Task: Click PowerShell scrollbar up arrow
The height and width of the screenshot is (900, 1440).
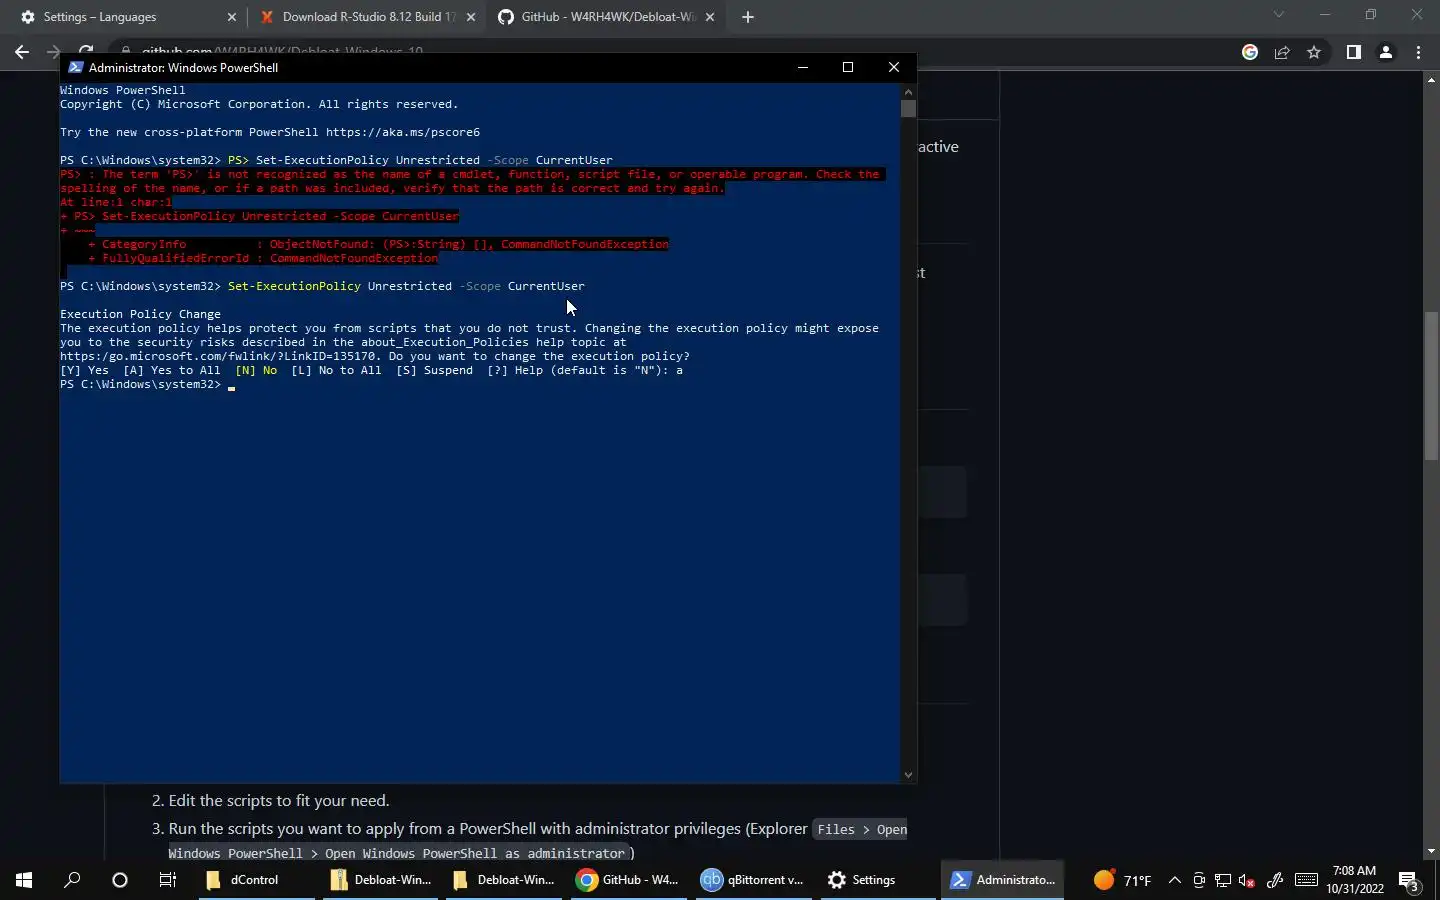Action: click(908, 90)
